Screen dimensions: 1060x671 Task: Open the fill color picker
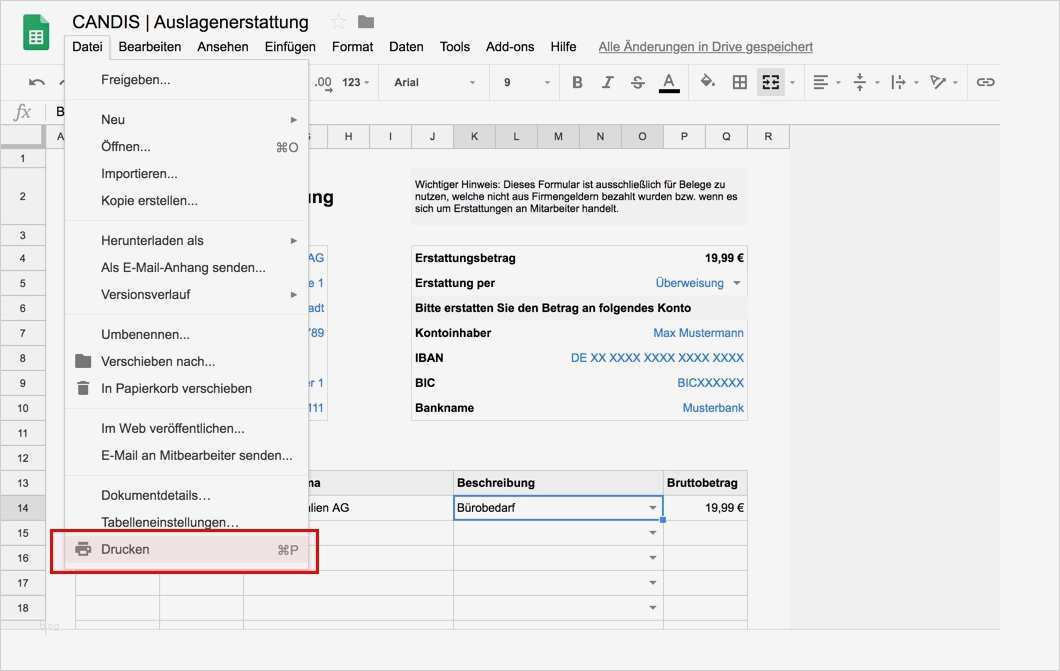point(707,82)
